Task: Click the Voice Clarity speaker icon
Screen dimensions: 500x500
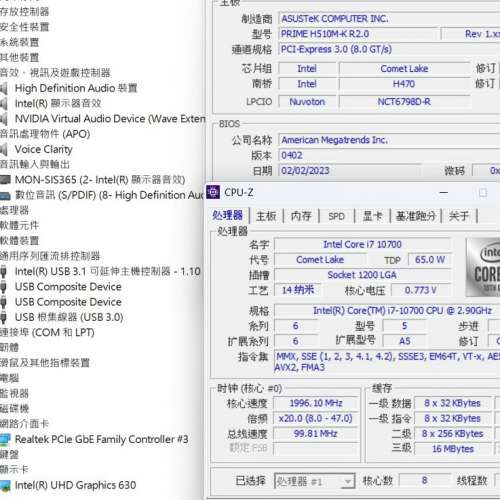Action: coord(4,150)
